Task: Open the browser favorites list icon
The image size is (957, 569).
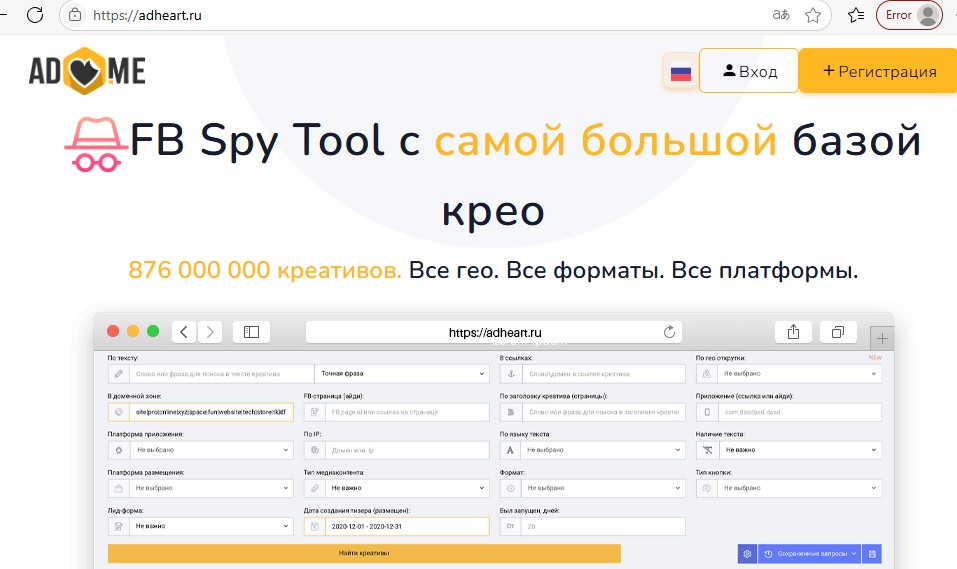Action: pos(856,15)
